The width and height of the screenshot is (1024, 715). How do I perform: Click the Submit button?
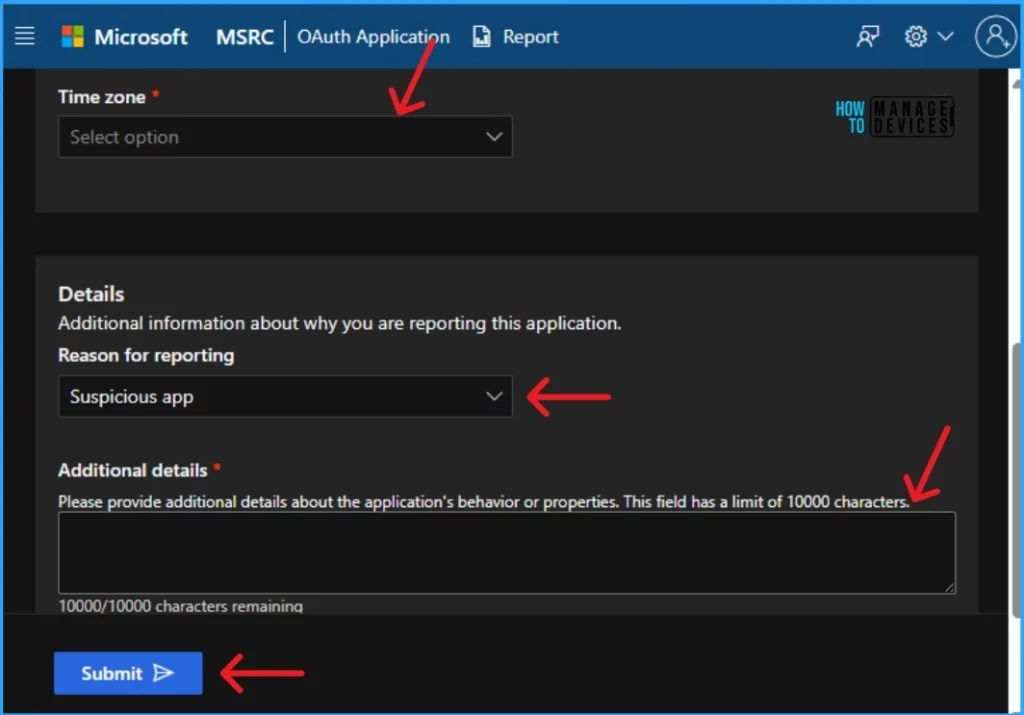pos(128,673)
